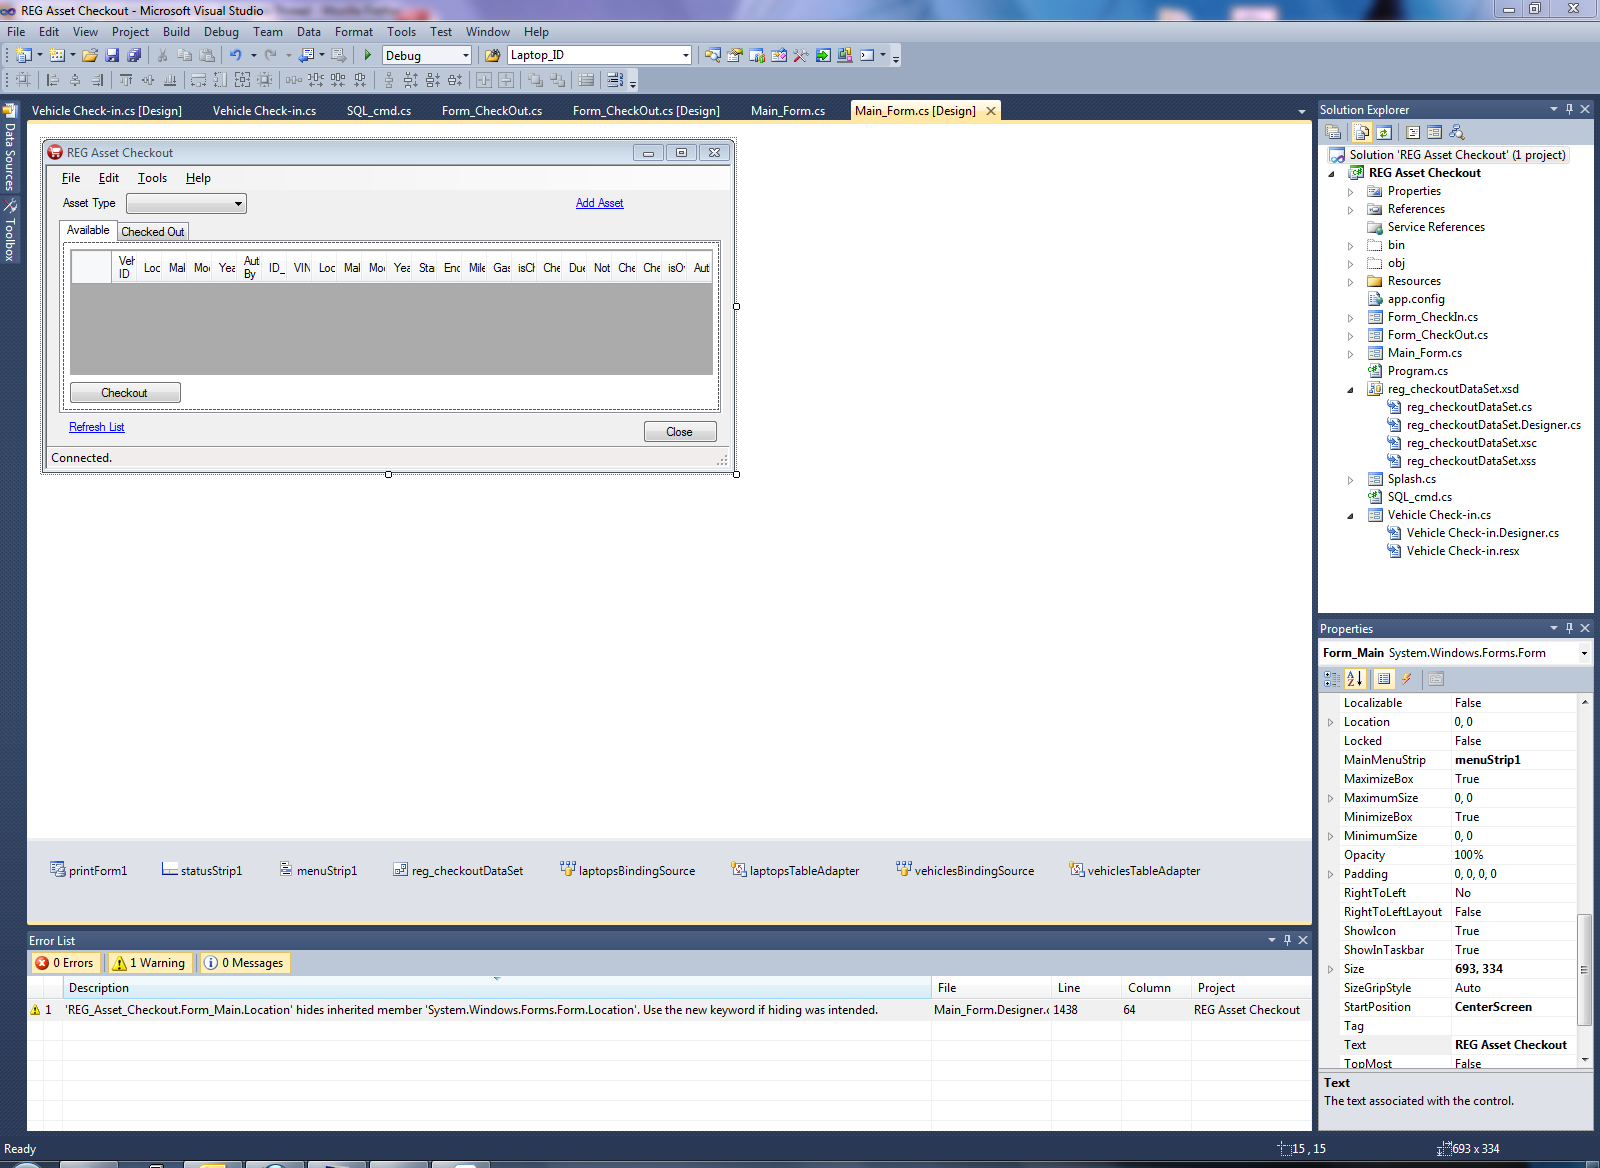Open the Form_Main object selector dropdown
Viewport: 1600px width, 1168px height.
click(1584, 653)
